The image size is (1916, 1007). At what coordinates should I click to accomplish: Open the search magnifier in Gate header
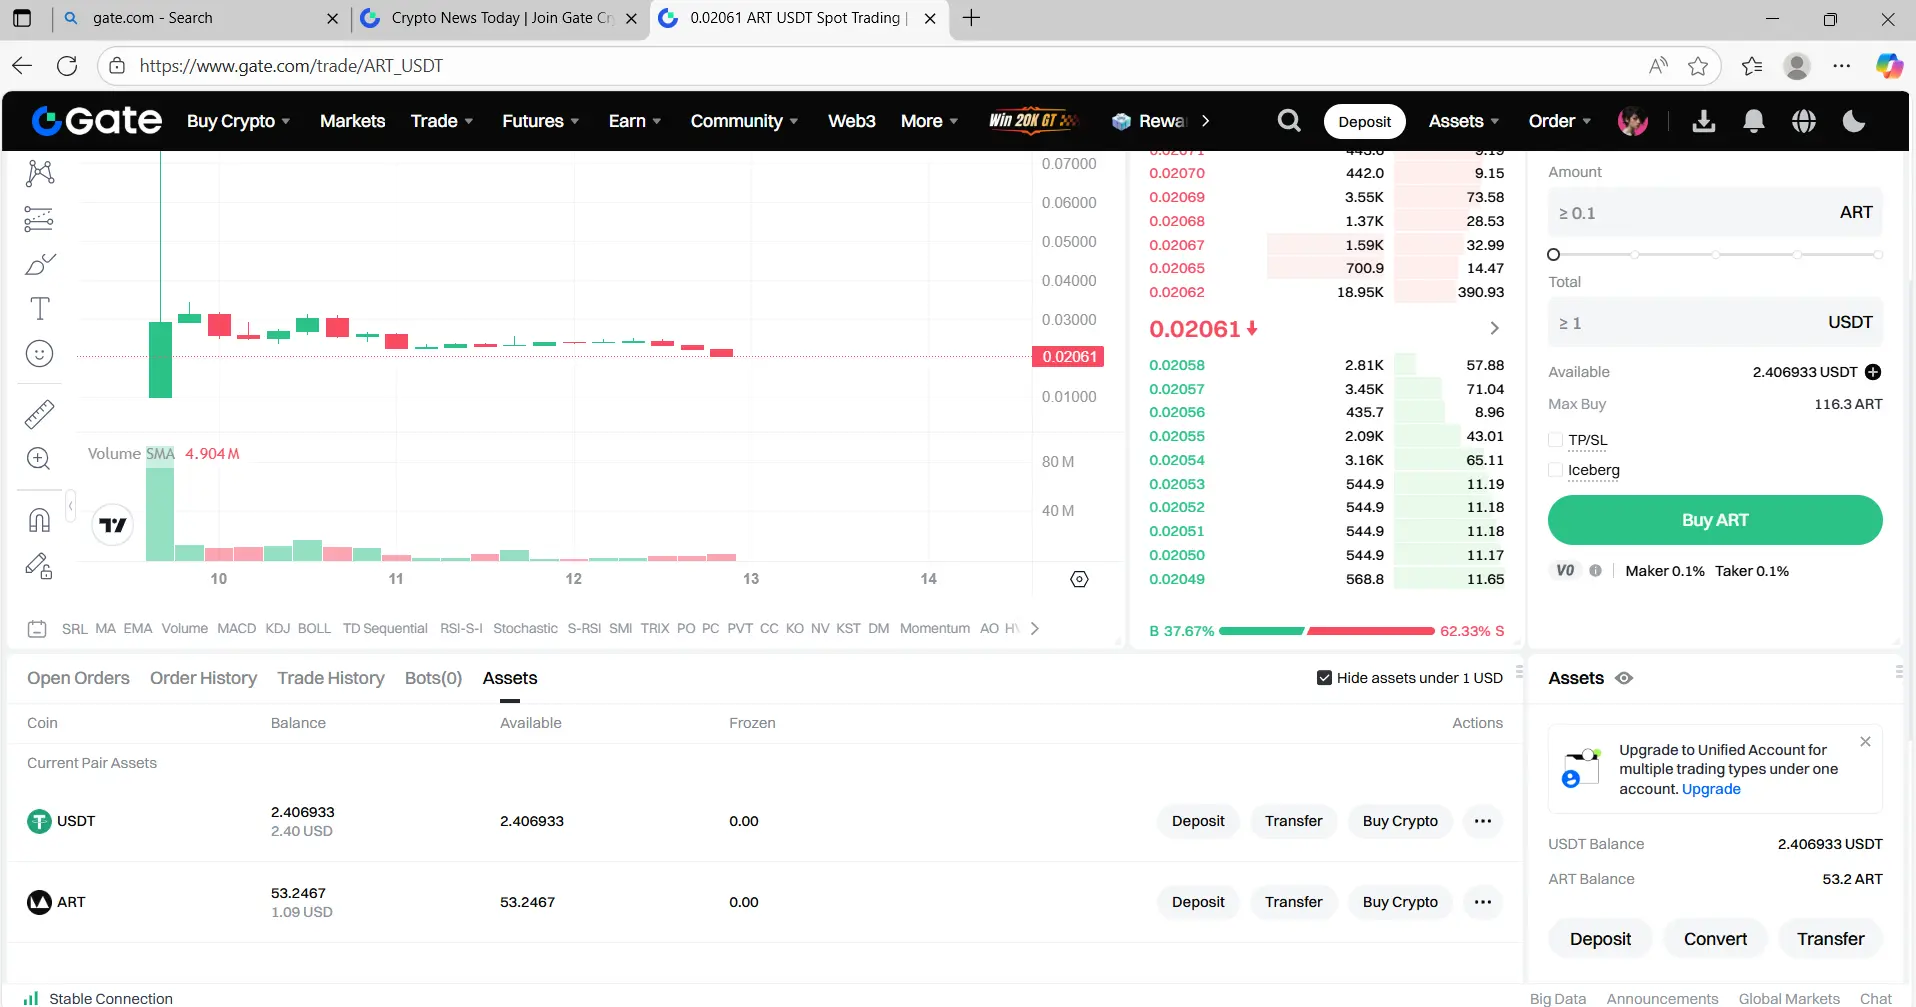[x=1289, y=121]
